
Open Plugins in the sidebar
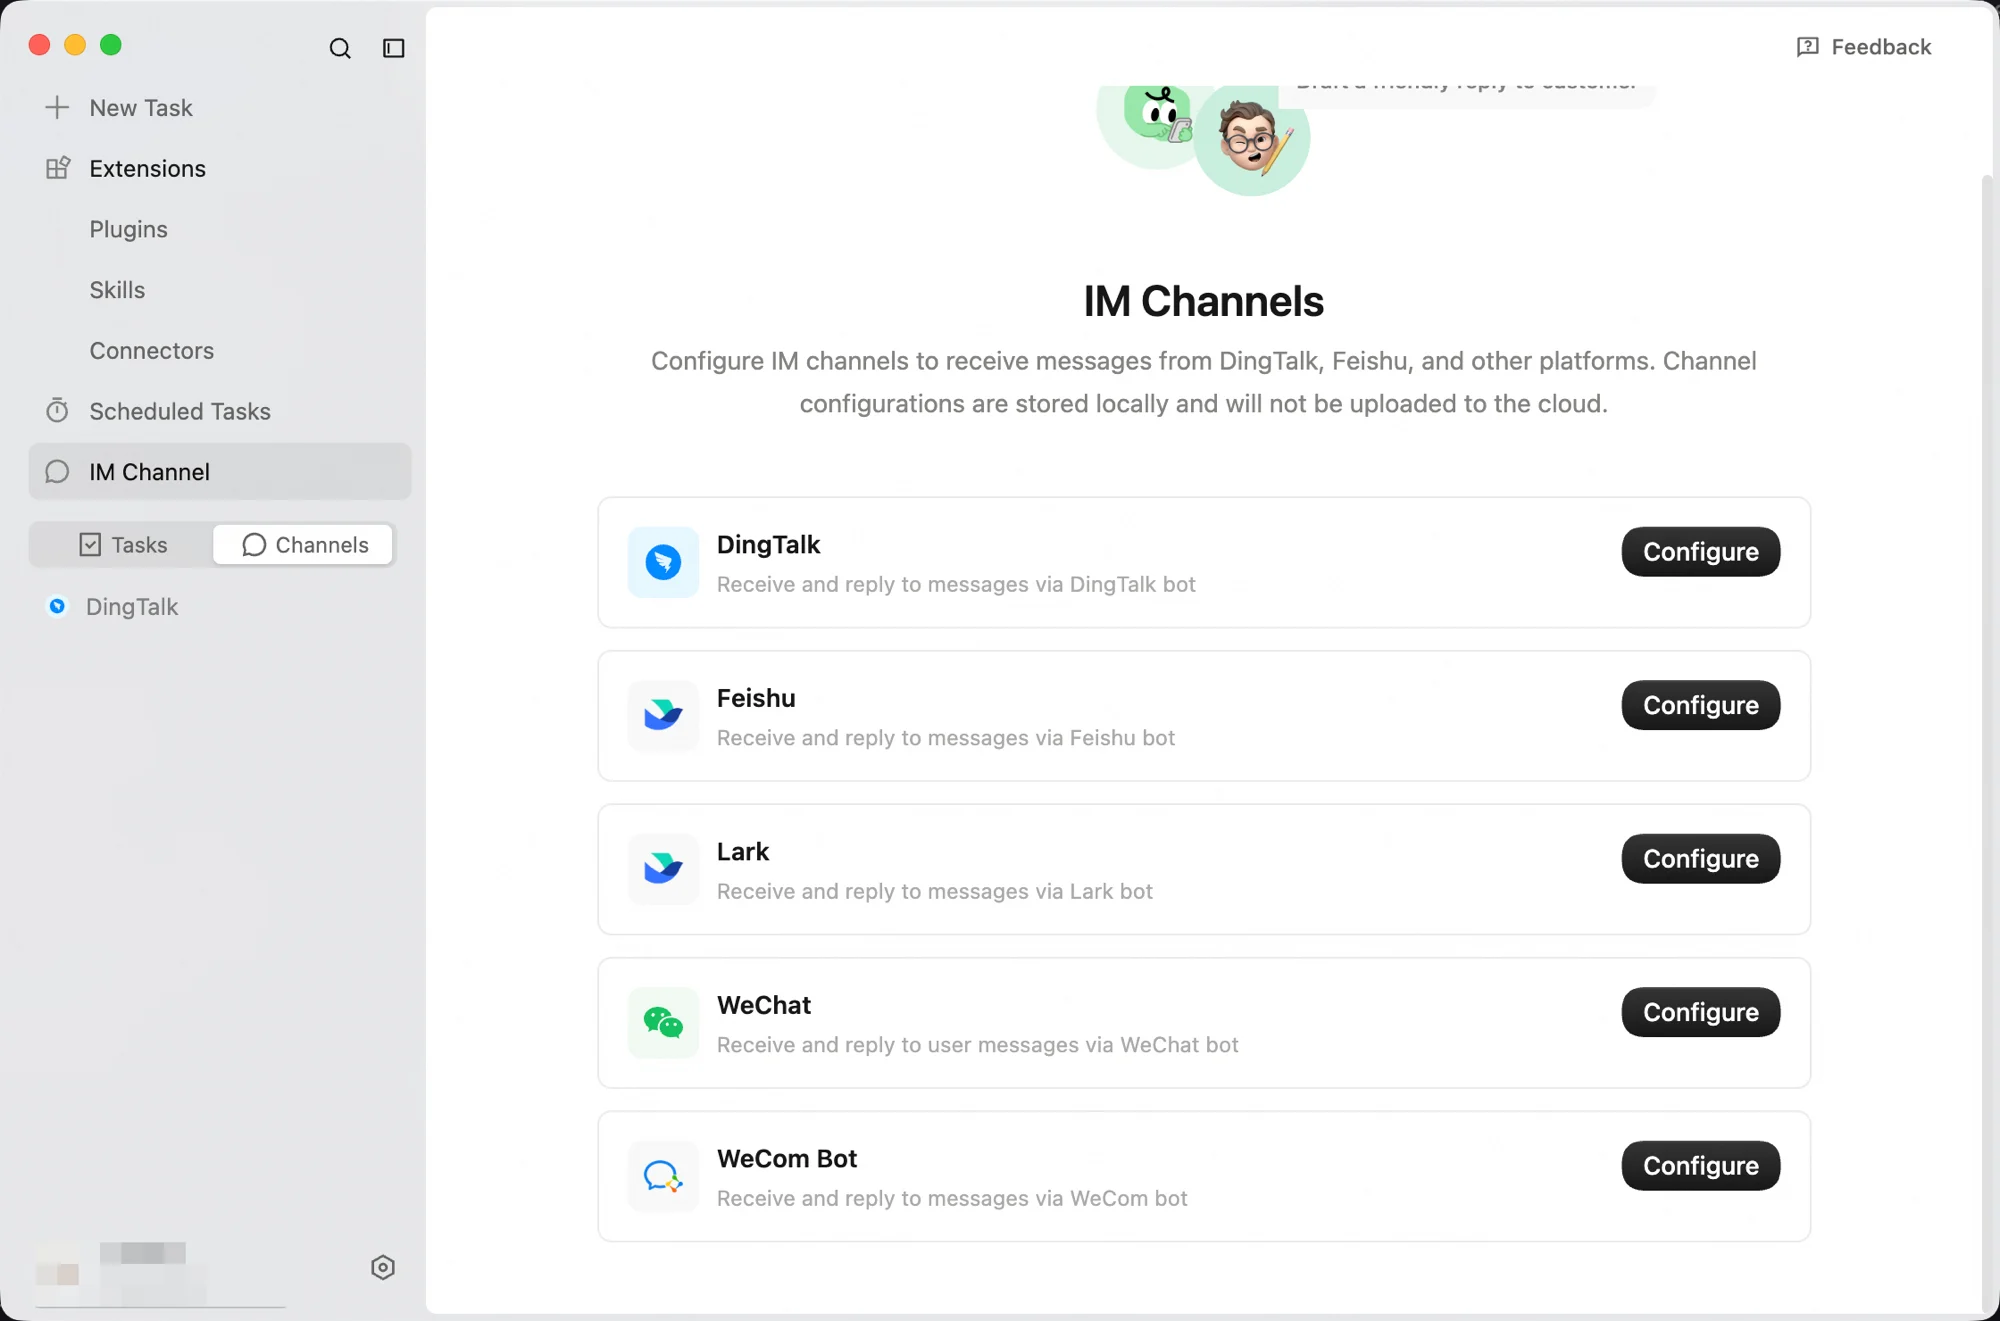point(128,229)
